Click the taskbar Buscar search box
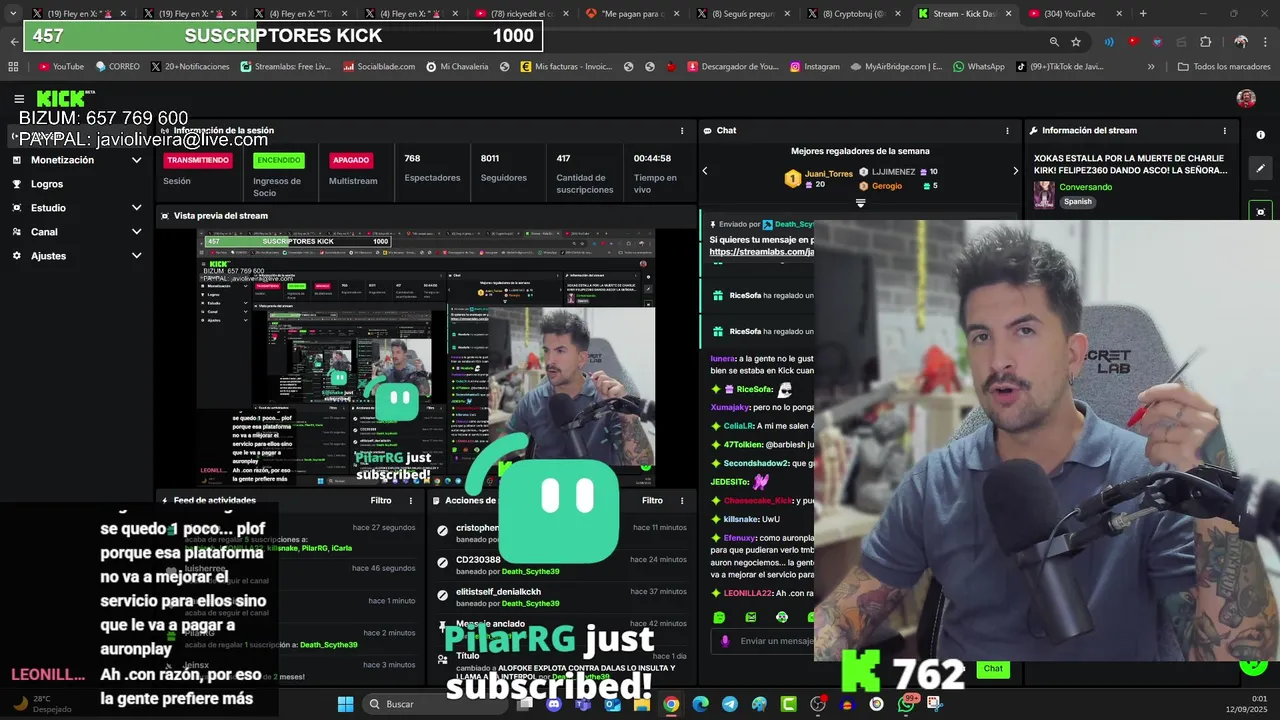This screenshot has width=1280, height=720. tap(435, 704)
